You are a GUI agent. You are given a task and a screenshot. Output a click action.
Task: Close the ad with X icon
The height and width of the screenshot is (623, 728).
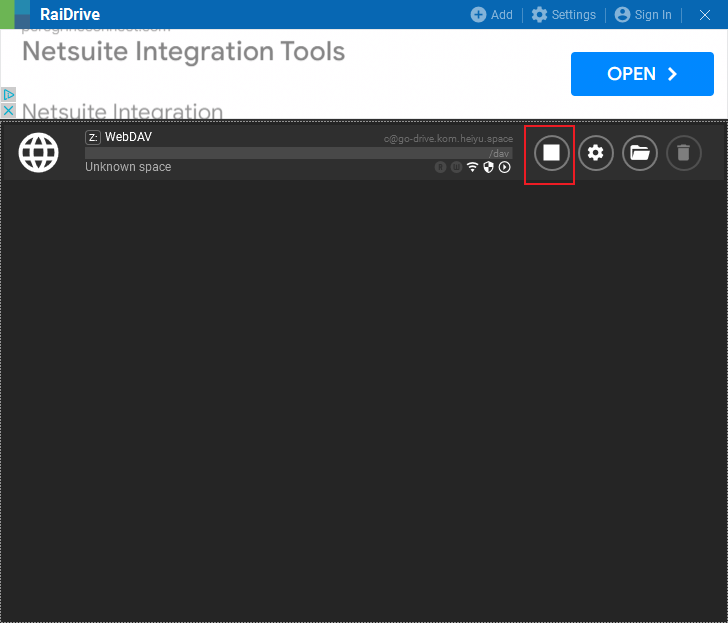click(x=8, y=110)
